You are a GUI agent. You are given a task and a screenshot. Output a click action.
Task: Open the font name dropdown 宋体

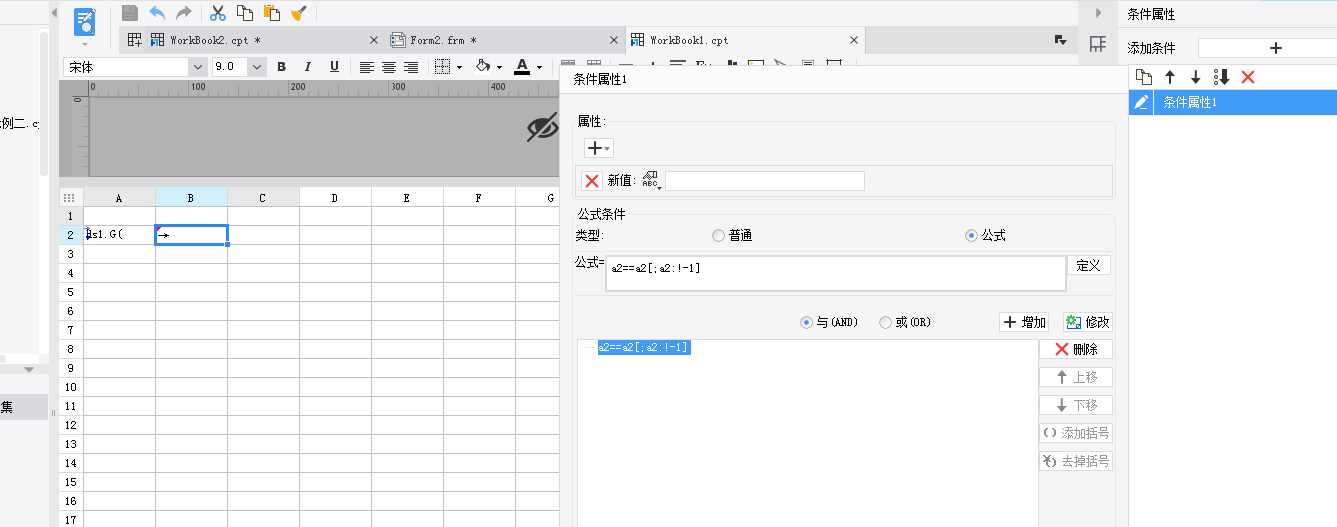pos(196,67)
